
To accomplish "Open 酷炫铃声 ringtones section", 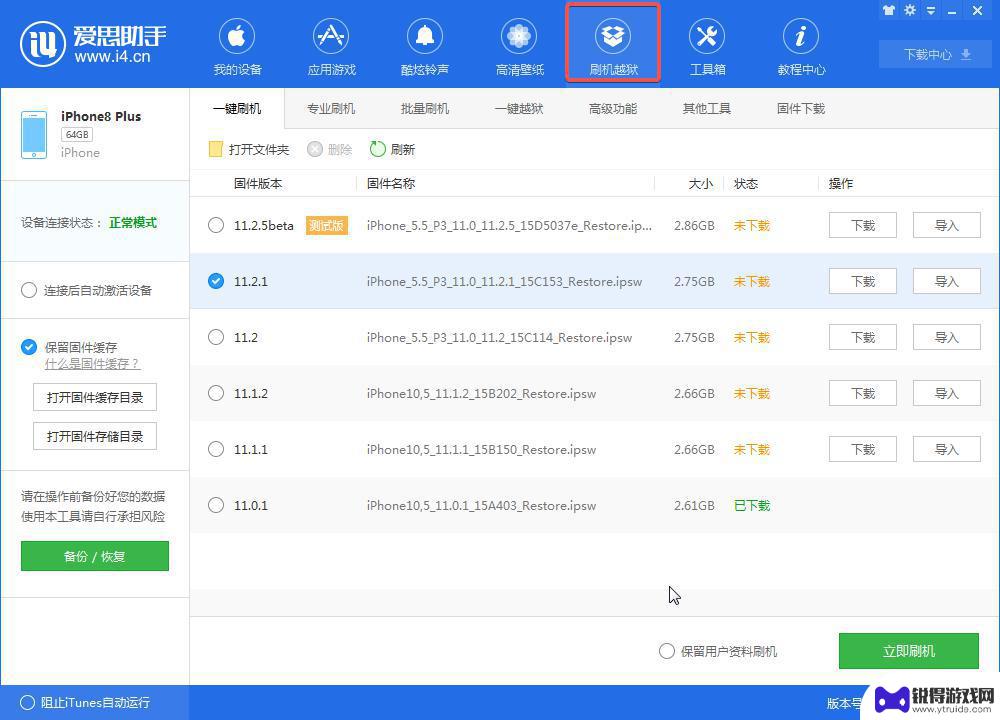I will point(425,48).
